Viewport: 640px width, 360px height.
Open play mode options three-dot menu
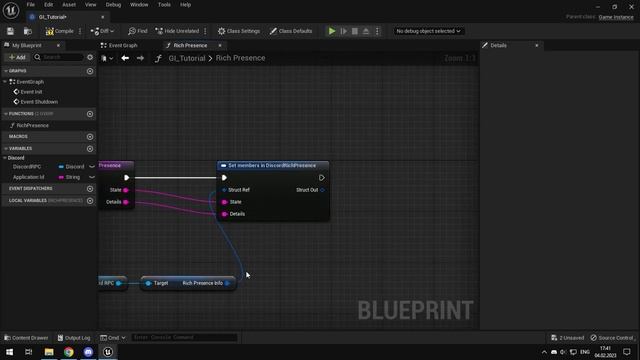377,31
